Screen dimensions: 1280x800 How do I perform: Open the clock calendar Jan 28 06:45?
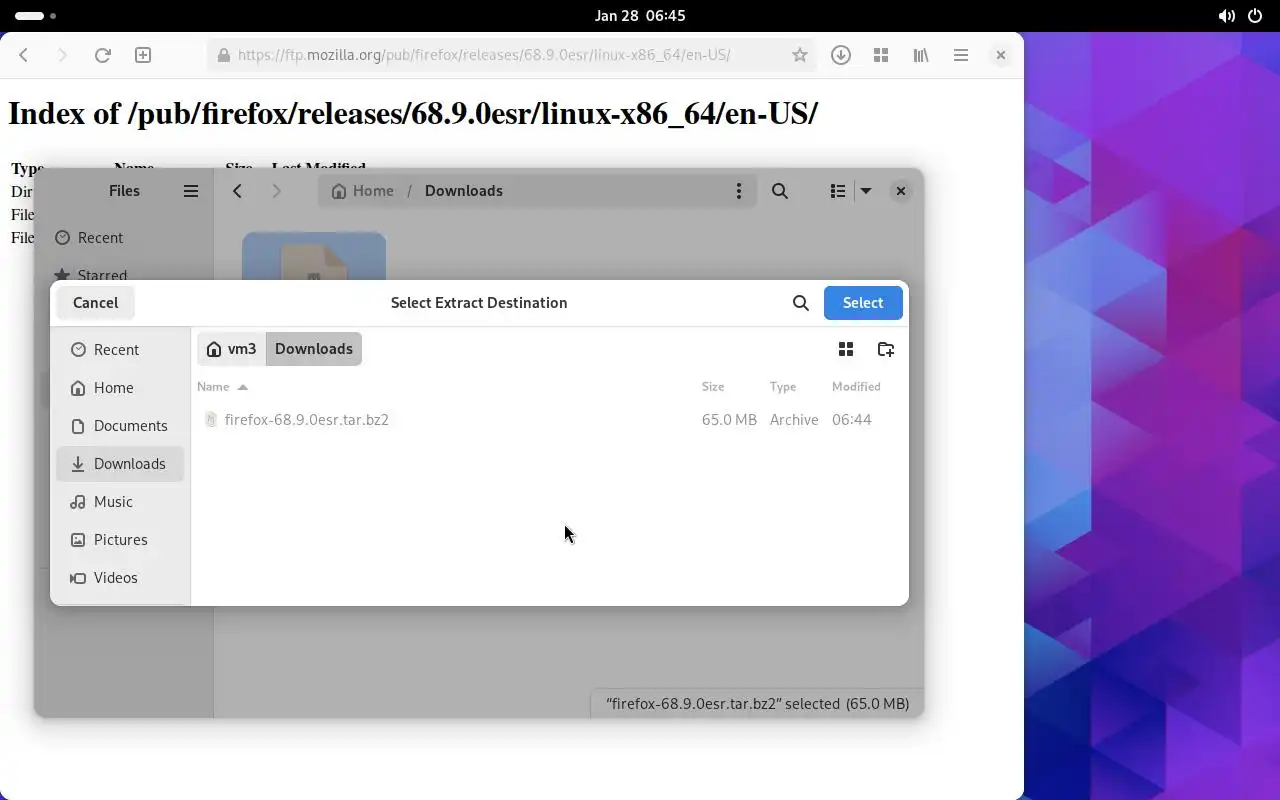(x=640, y=16)
